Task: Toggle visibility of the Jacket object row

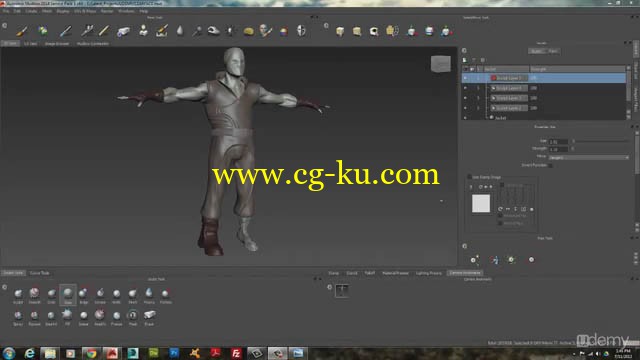Action: click(x=465, y=118)
